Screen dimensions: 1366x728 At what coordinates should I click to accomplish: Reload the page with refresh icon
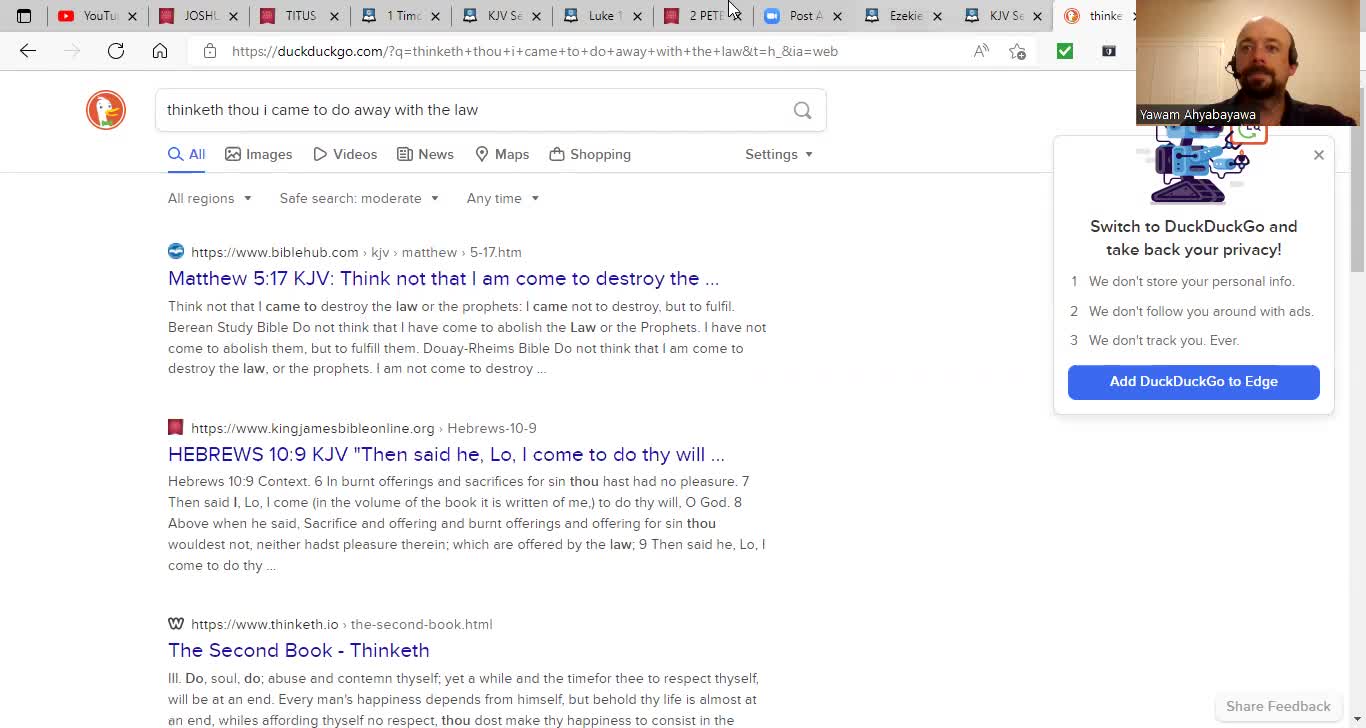coord(116,51)
